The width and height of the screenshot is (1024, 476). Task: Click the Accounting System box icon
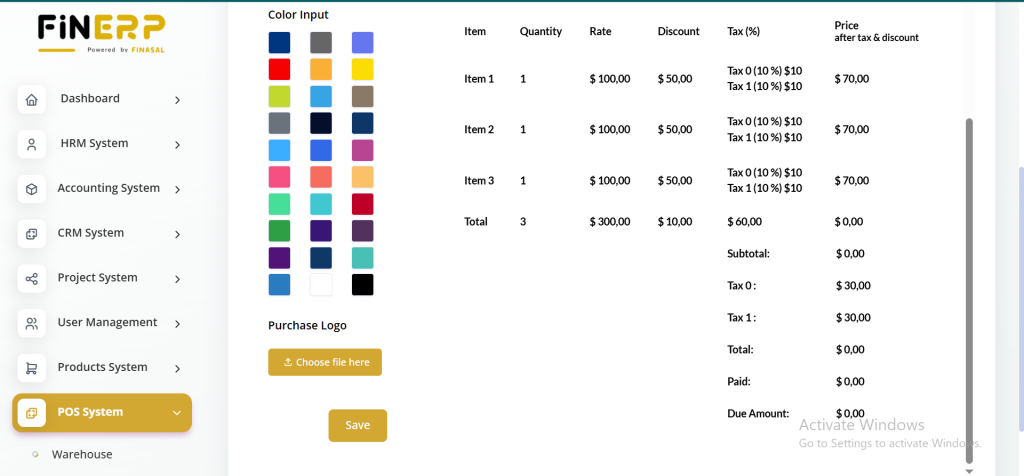pyautogui.click(x=31, y=189)
